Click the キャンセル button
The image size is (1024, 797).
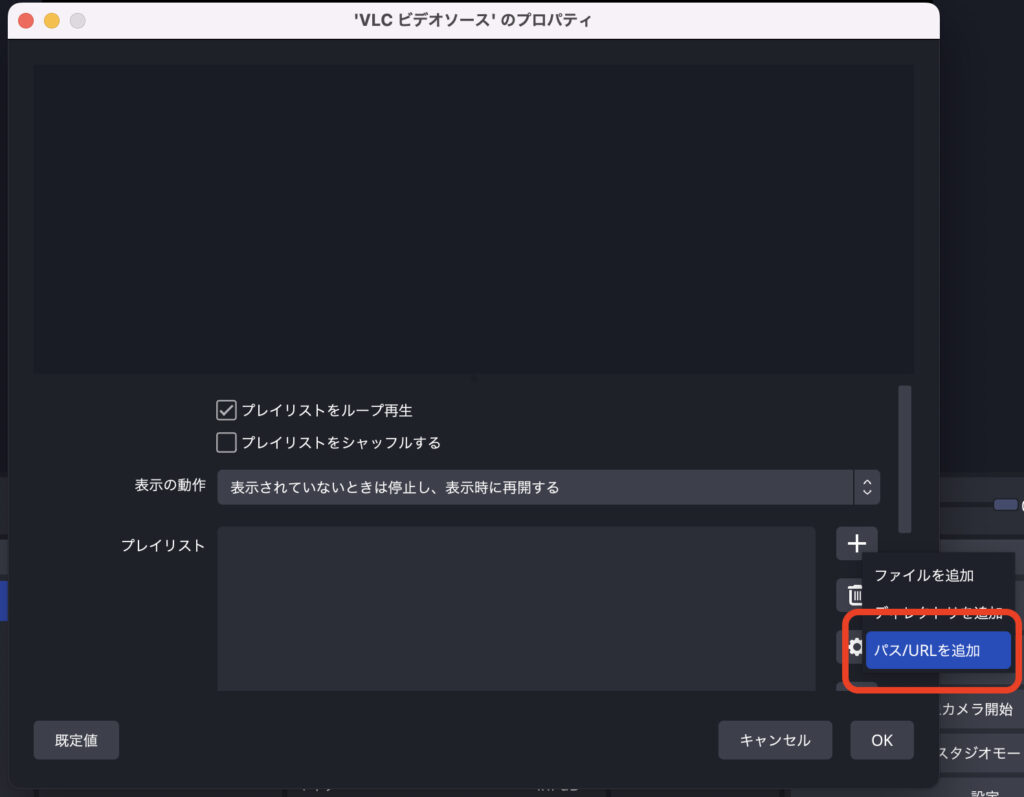(x=775, y=740)
